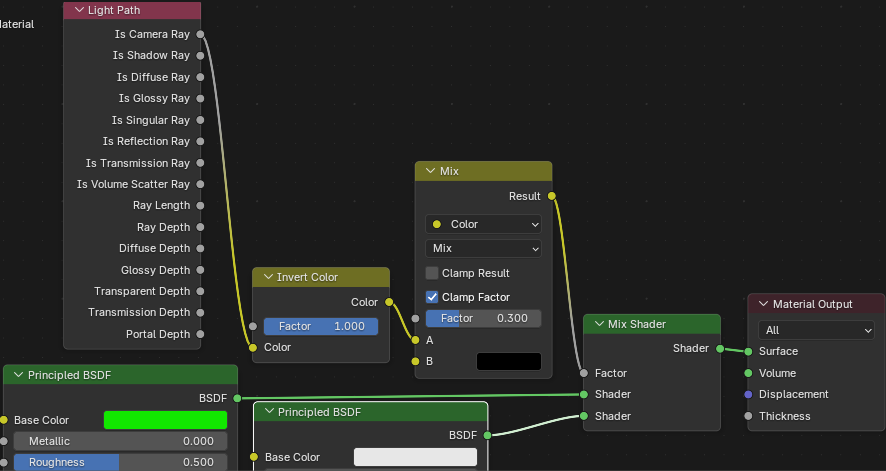886x471 pixels.
Task: Click the Is Shadow Ray output socket
Action: (200, 55)
